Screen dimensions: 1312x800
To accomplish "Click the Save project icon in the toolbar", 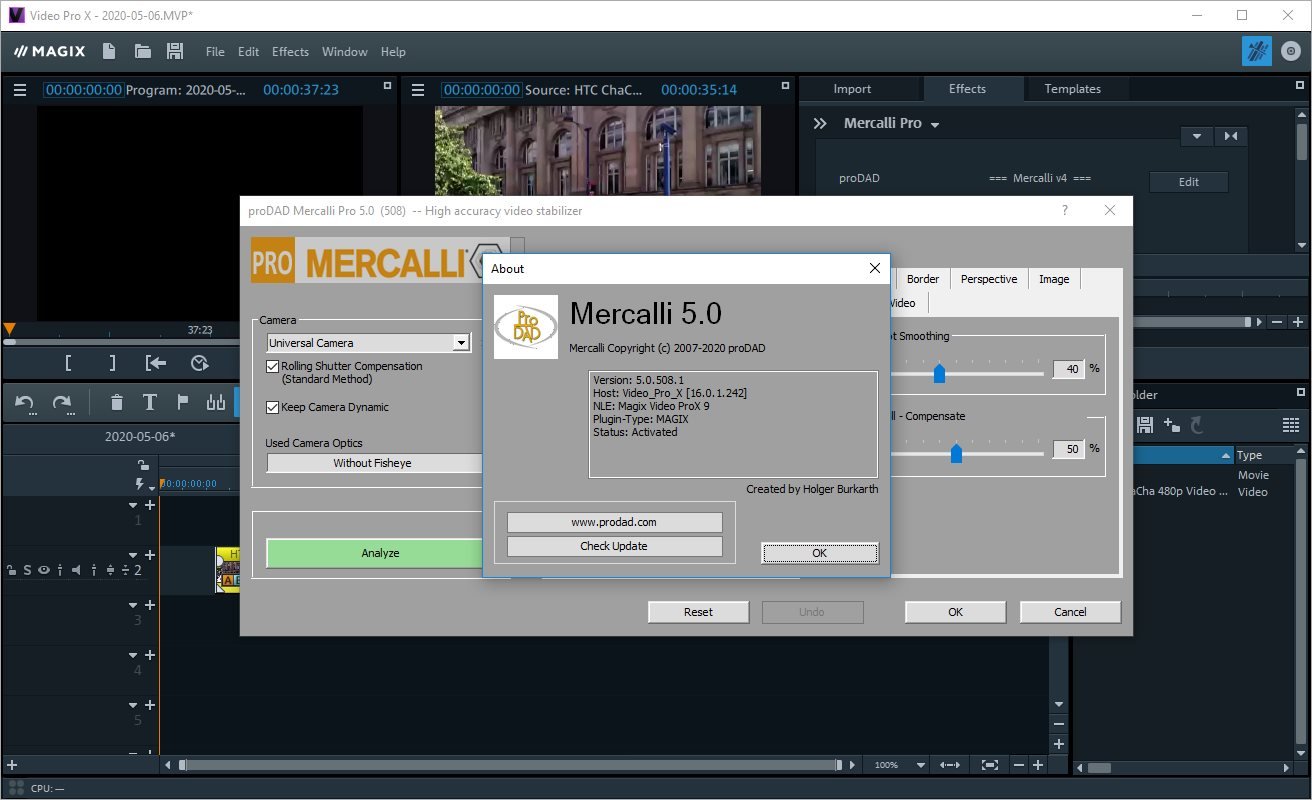I will pos(174,51).
